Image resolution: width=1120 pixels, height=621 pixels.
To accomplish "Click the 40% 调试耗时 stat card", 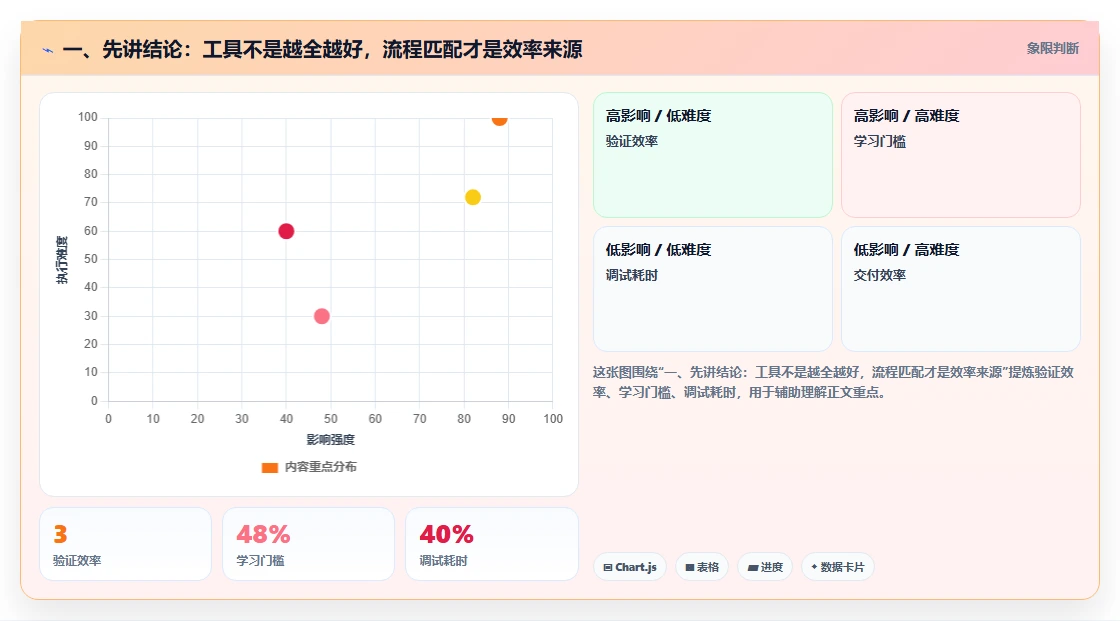I will tap(491, 544).
